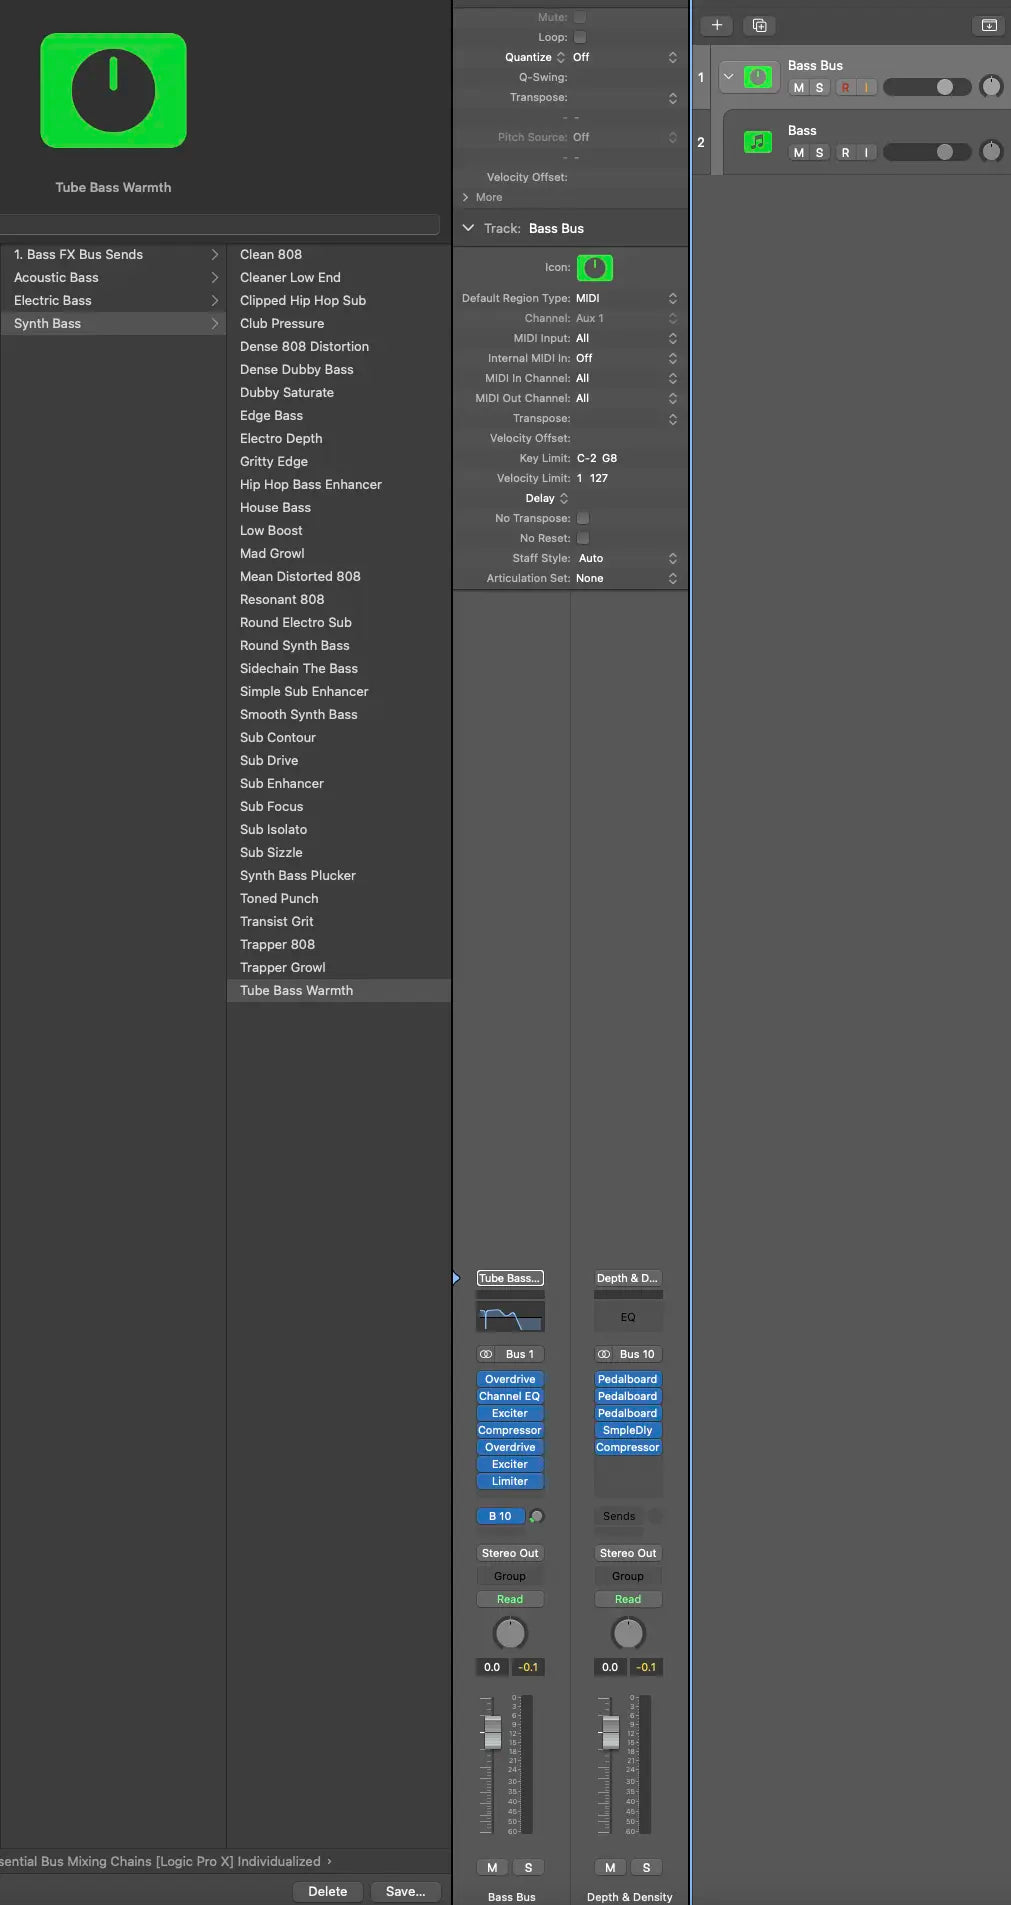The width and height of the screenshot is (1011, 1905).
Task: Expand the More region parameters
Action: pyautogui.click(x=466, y=197)
